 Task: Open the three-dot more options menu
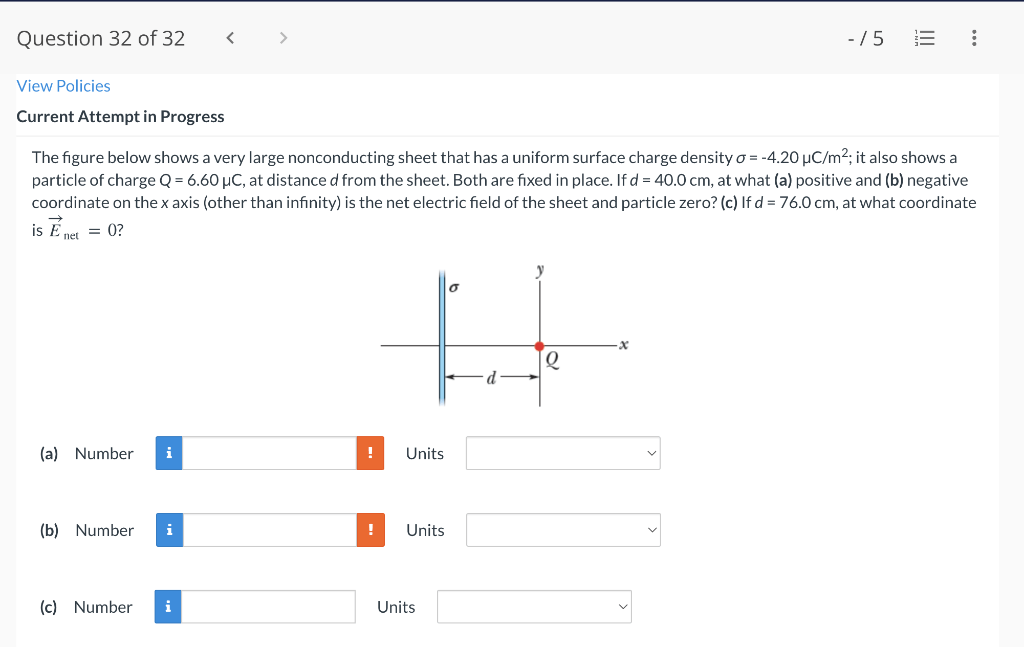(974, 39)
